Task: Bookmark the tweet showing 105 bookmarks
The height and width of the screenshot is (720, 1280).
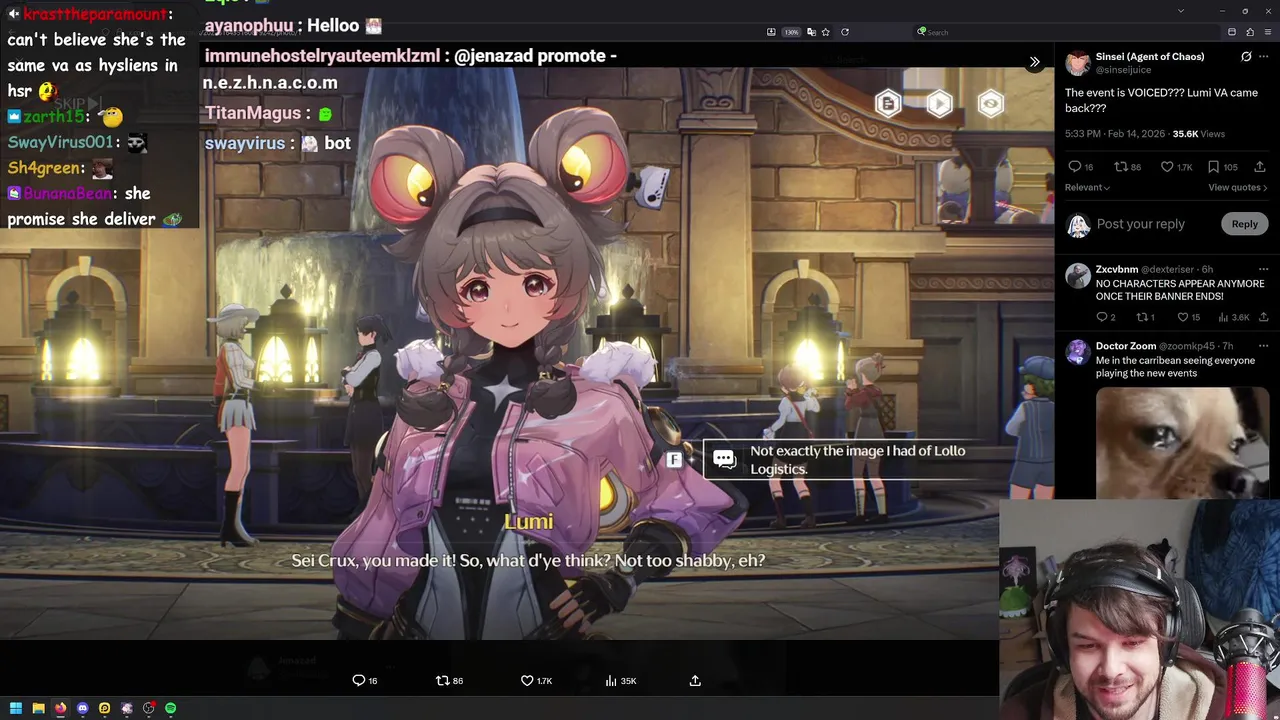Action: pos(1222,167)
